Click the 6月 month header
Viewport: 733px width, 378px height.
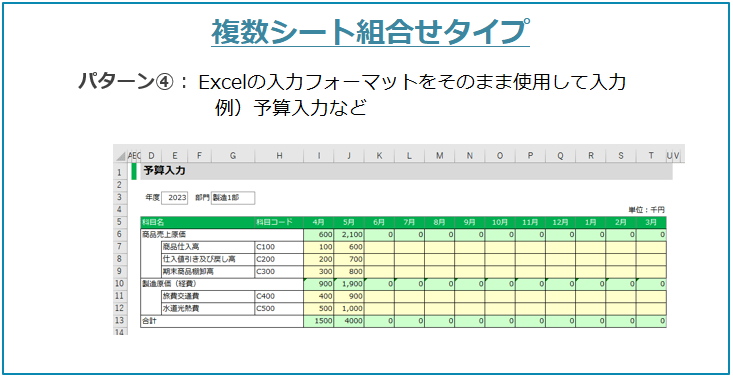(x=379, y=222)
